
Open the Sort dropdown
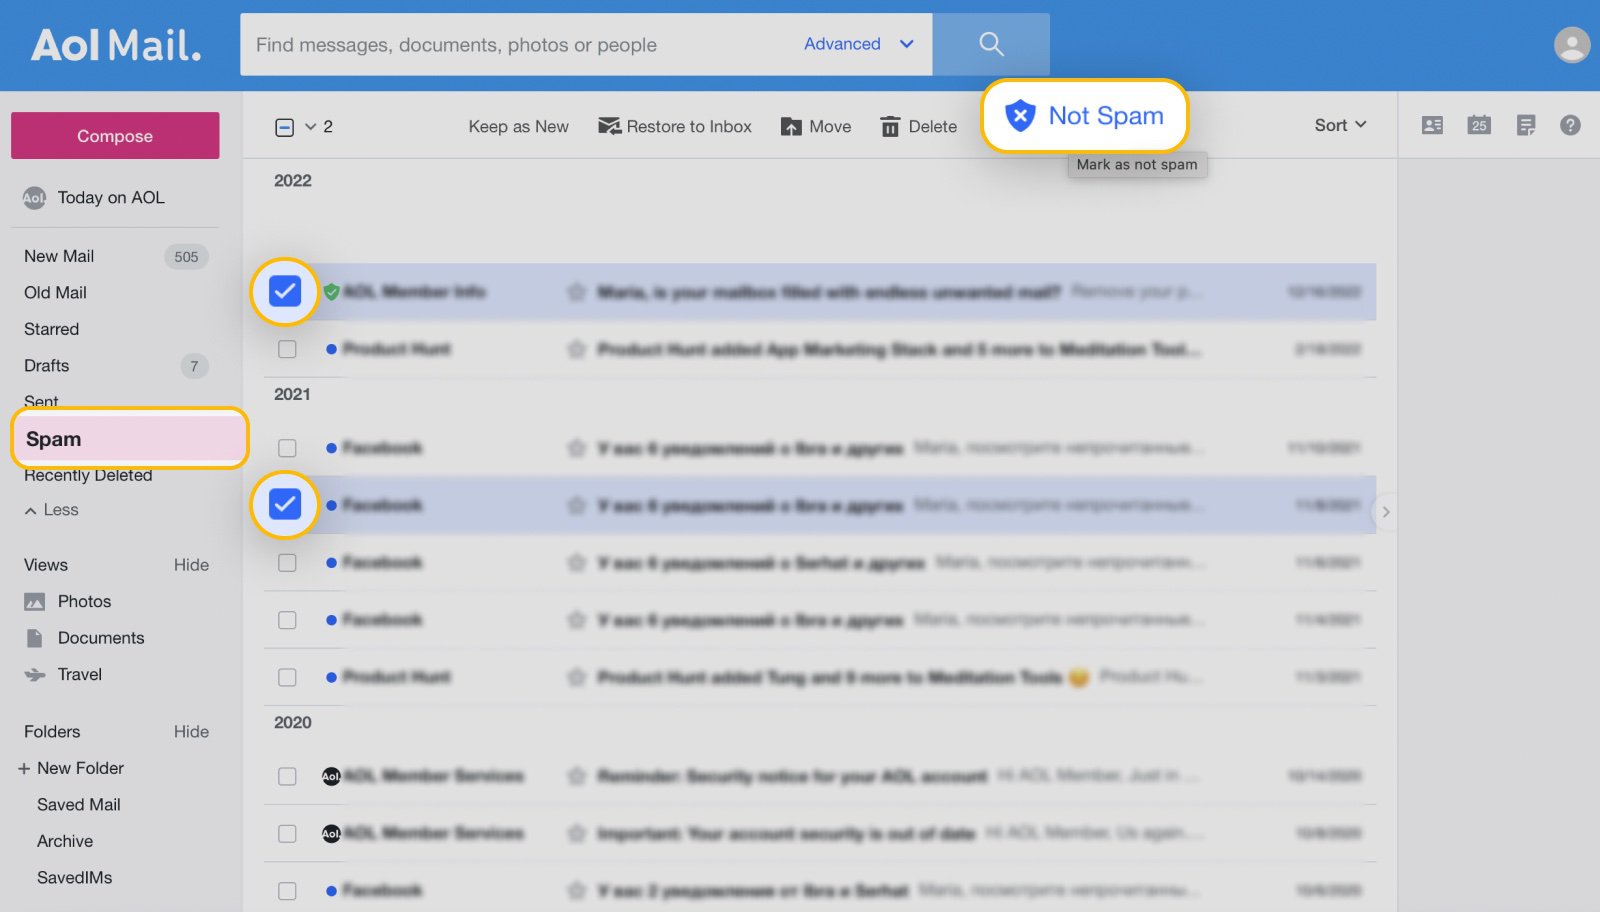1340,125
